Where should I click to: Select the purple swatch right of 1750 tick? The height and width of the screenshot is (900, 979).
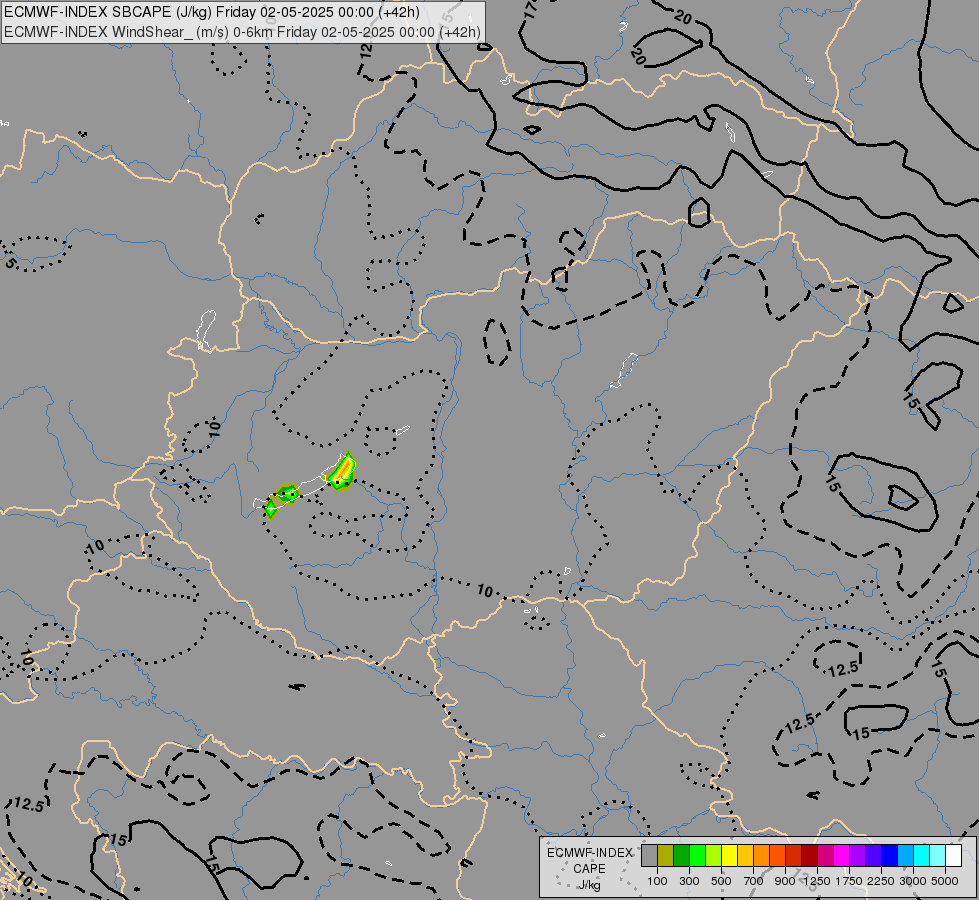click(x=858, y=855)
